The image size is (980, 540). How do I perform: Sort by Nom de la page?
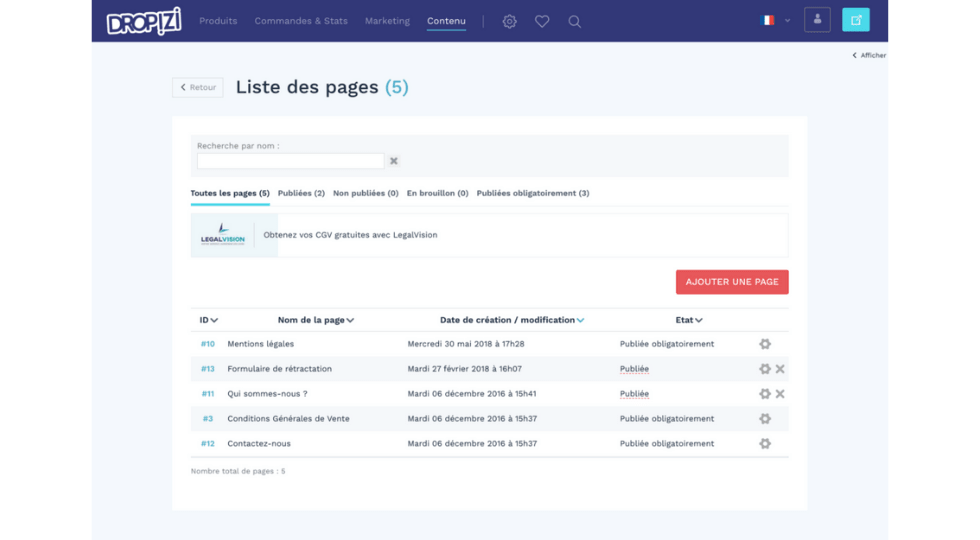[x=316, y=320]
